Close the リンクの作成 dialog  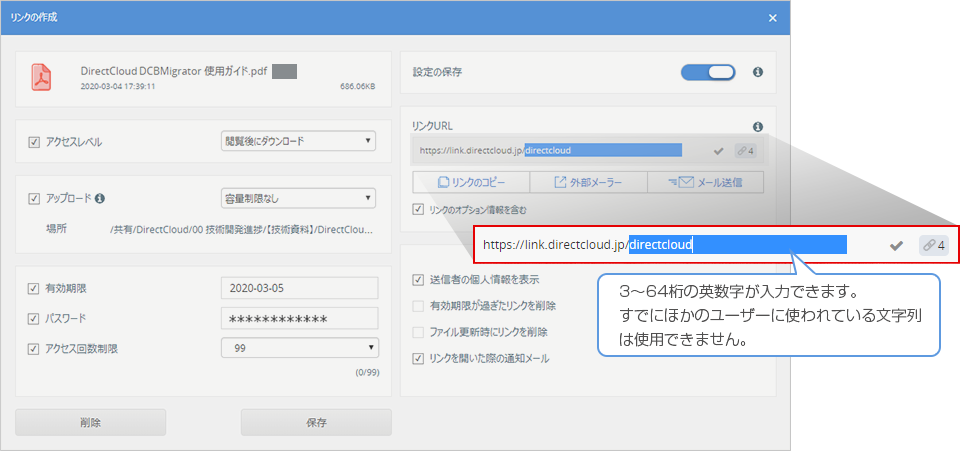773,18
